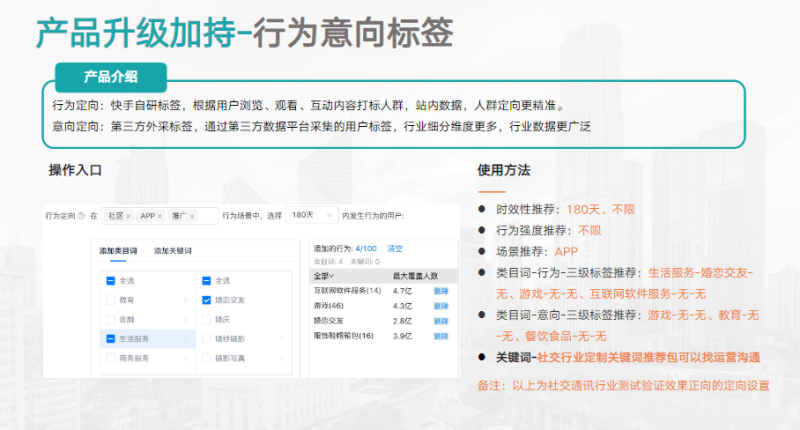Open the 180天 time range dropdown
The width and height of the screenshot is (800, 430).
click(x=312, y=215)
